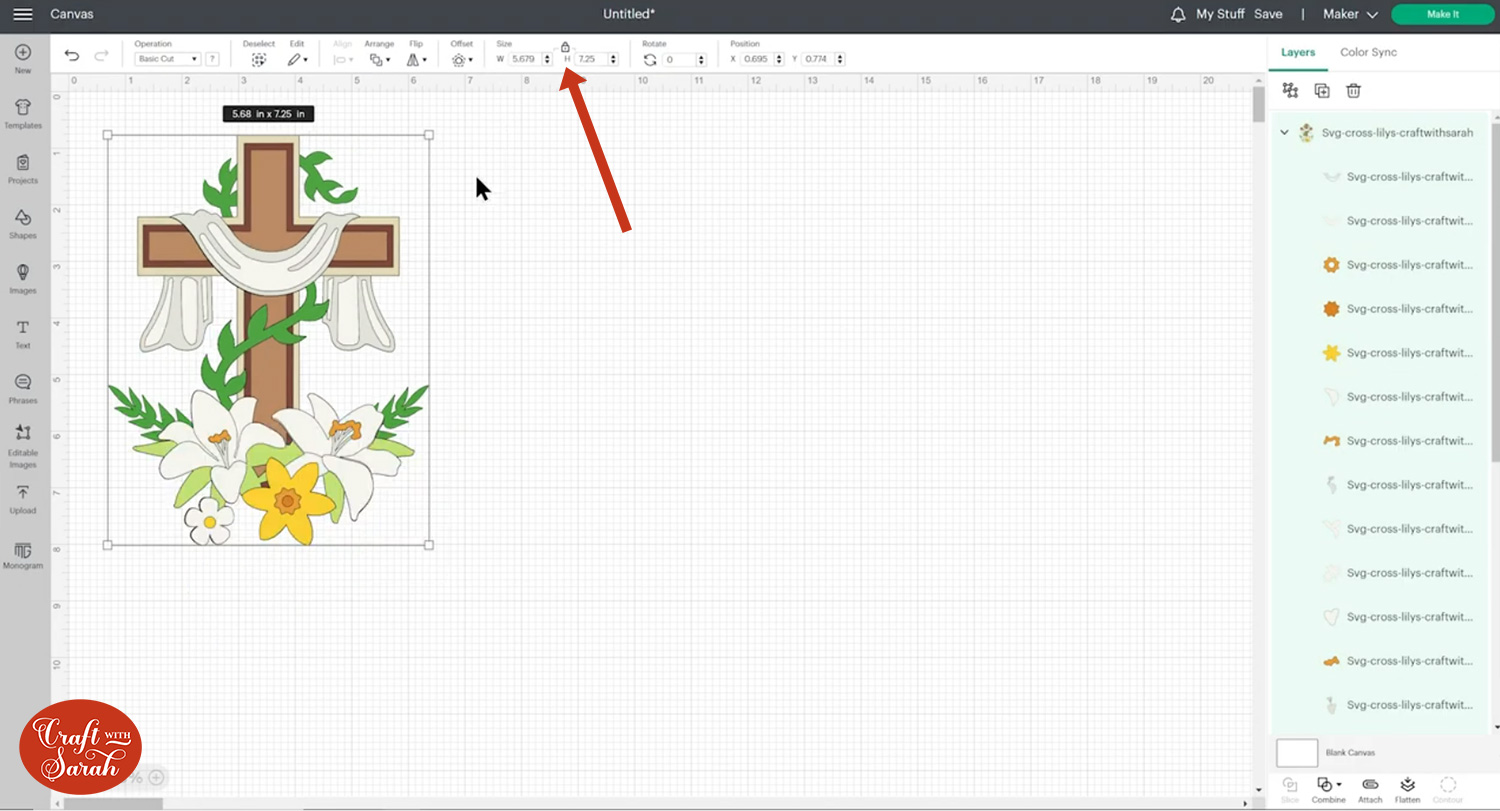
Task: Click the Width size input field
Action: click(x=525, y=59)
